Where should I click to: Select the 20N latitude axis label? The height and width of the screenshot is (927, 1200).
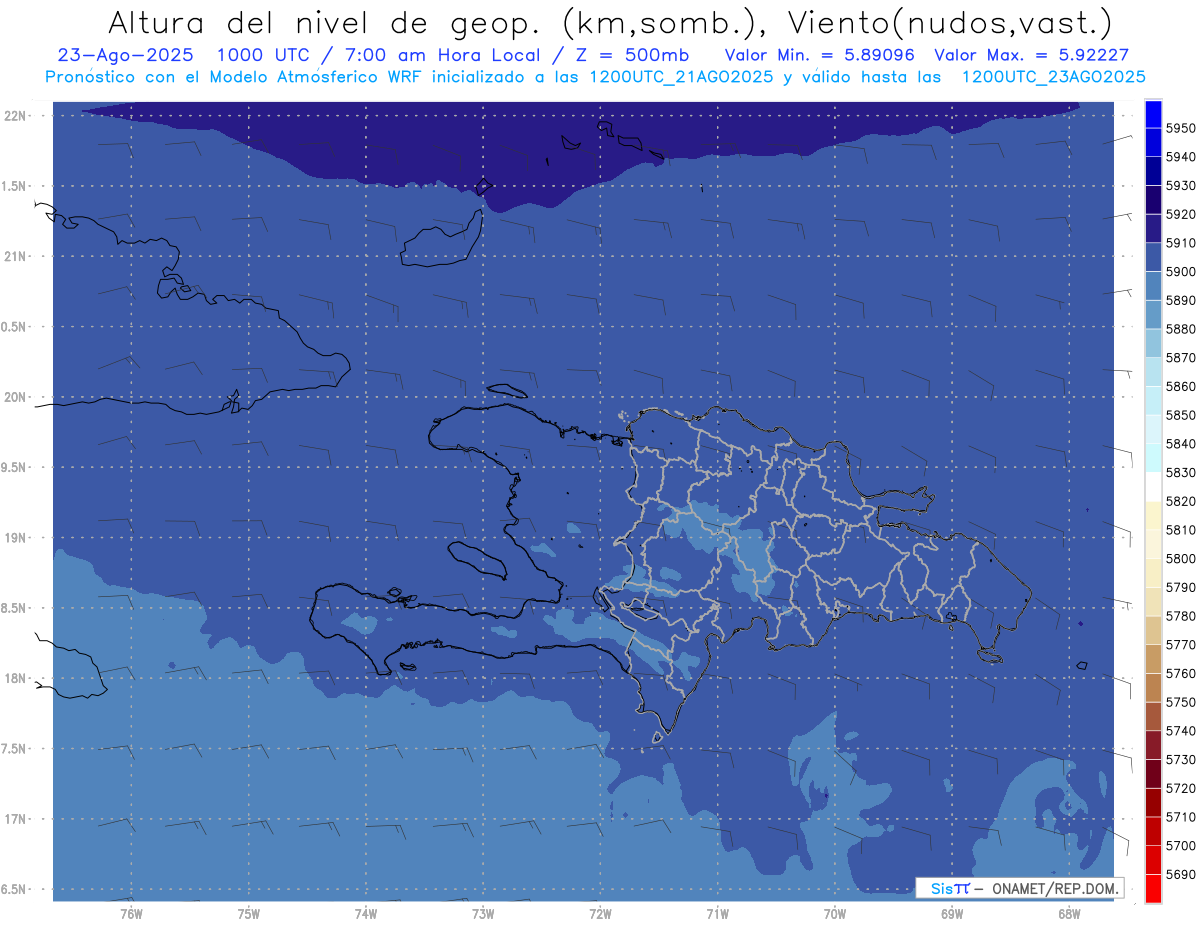tap(15, 397)
